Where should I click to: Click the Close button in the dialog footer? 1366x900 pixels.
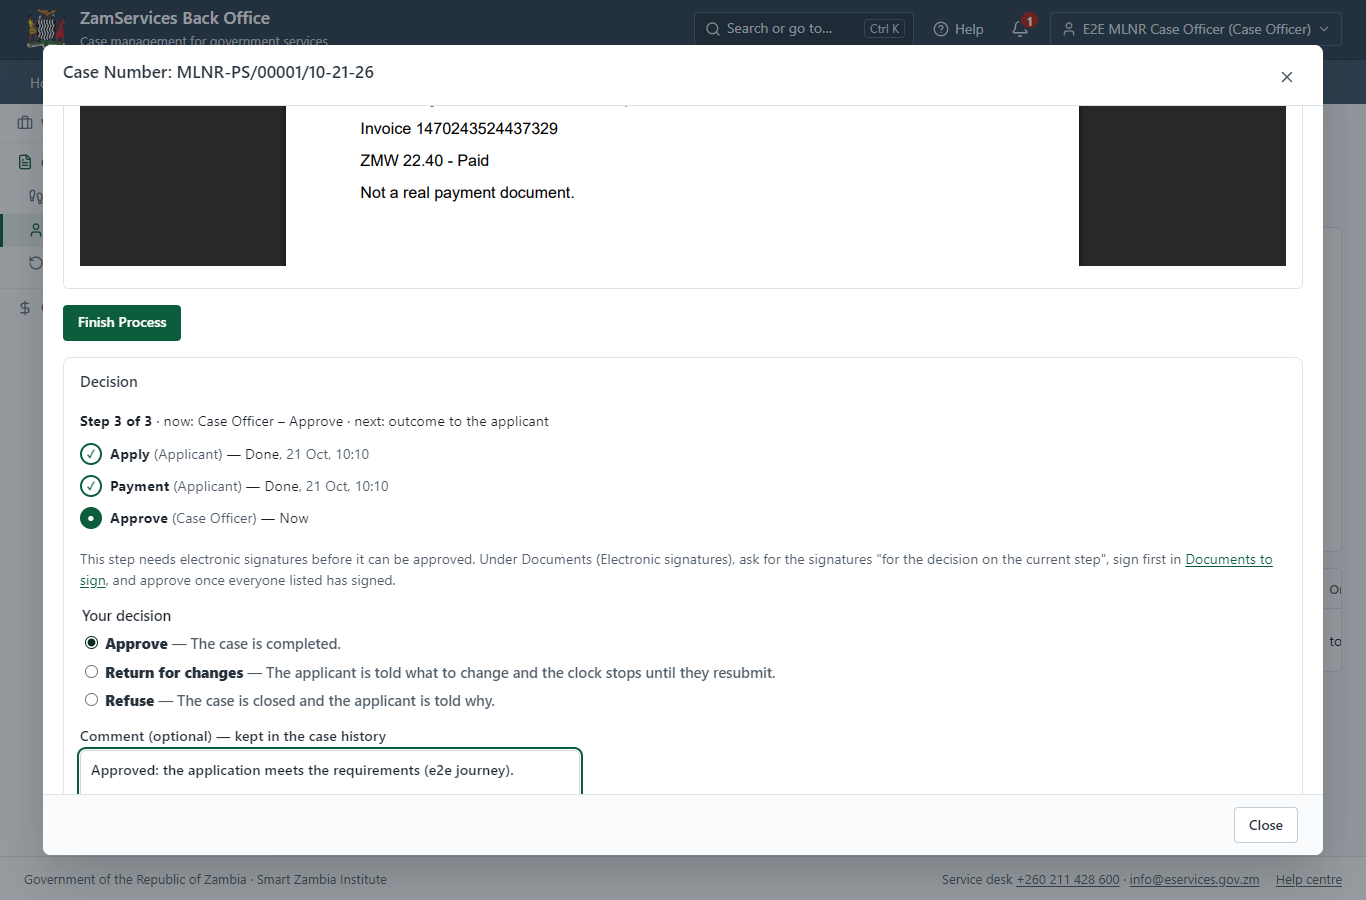[x=1266, y=825]
